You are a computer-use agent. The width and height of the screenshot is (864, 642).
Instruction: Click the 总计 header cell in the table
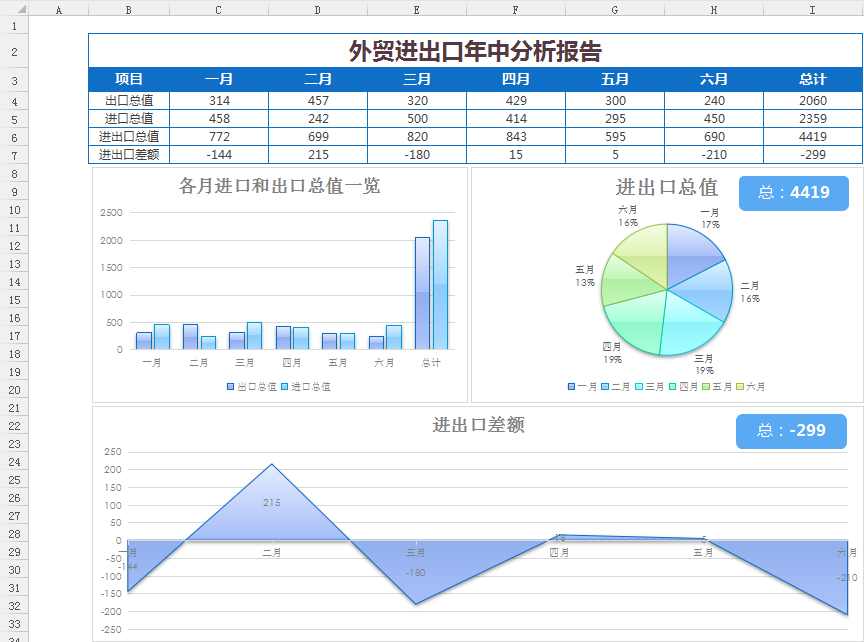(x=812, y=80)
